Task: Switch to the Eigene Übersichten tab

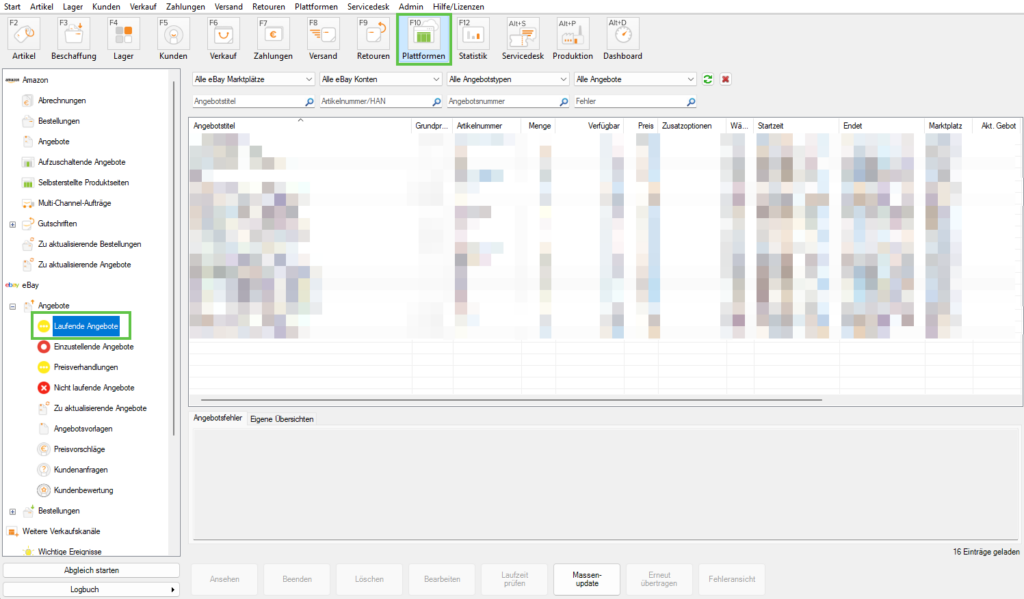Action: point(282,419)
